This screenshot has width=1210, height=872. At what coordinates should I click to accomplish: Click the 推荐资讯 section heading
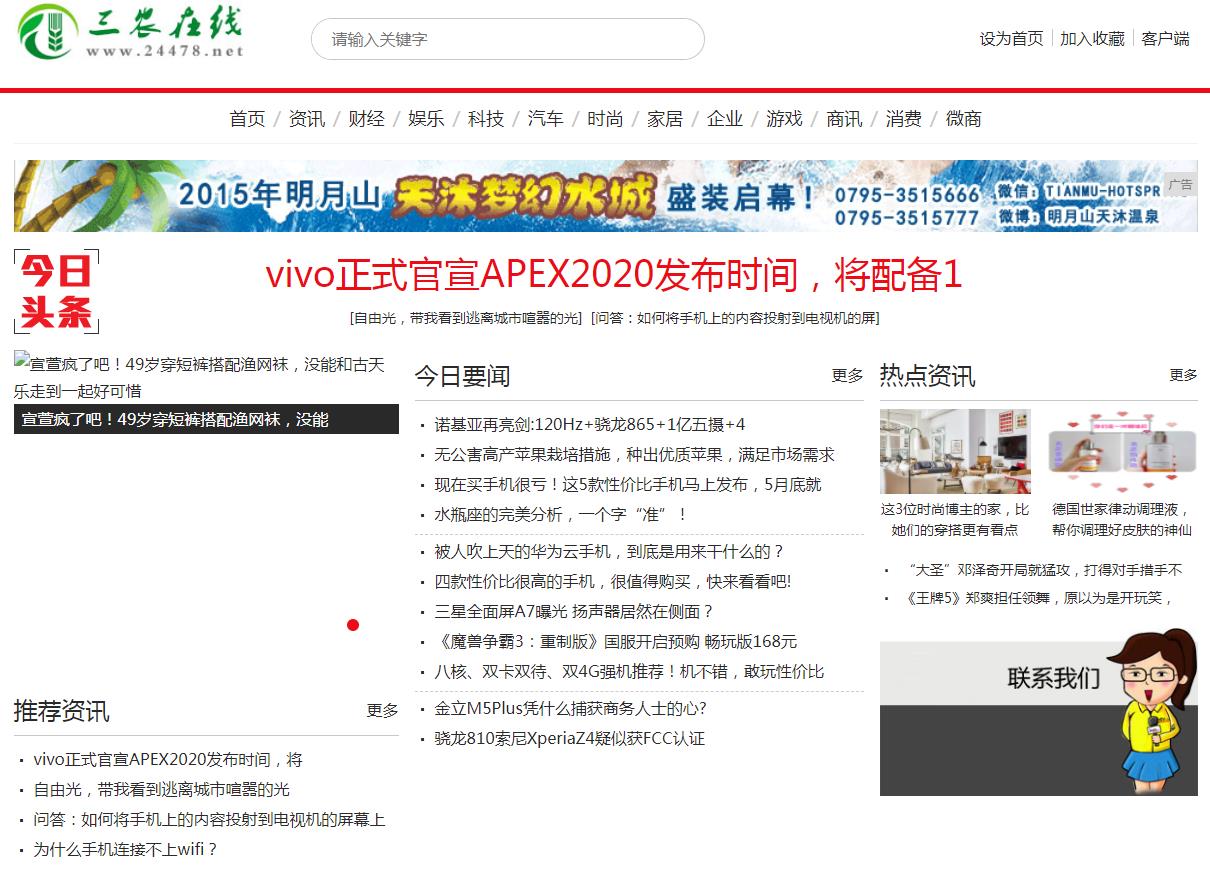click(62, 711)
